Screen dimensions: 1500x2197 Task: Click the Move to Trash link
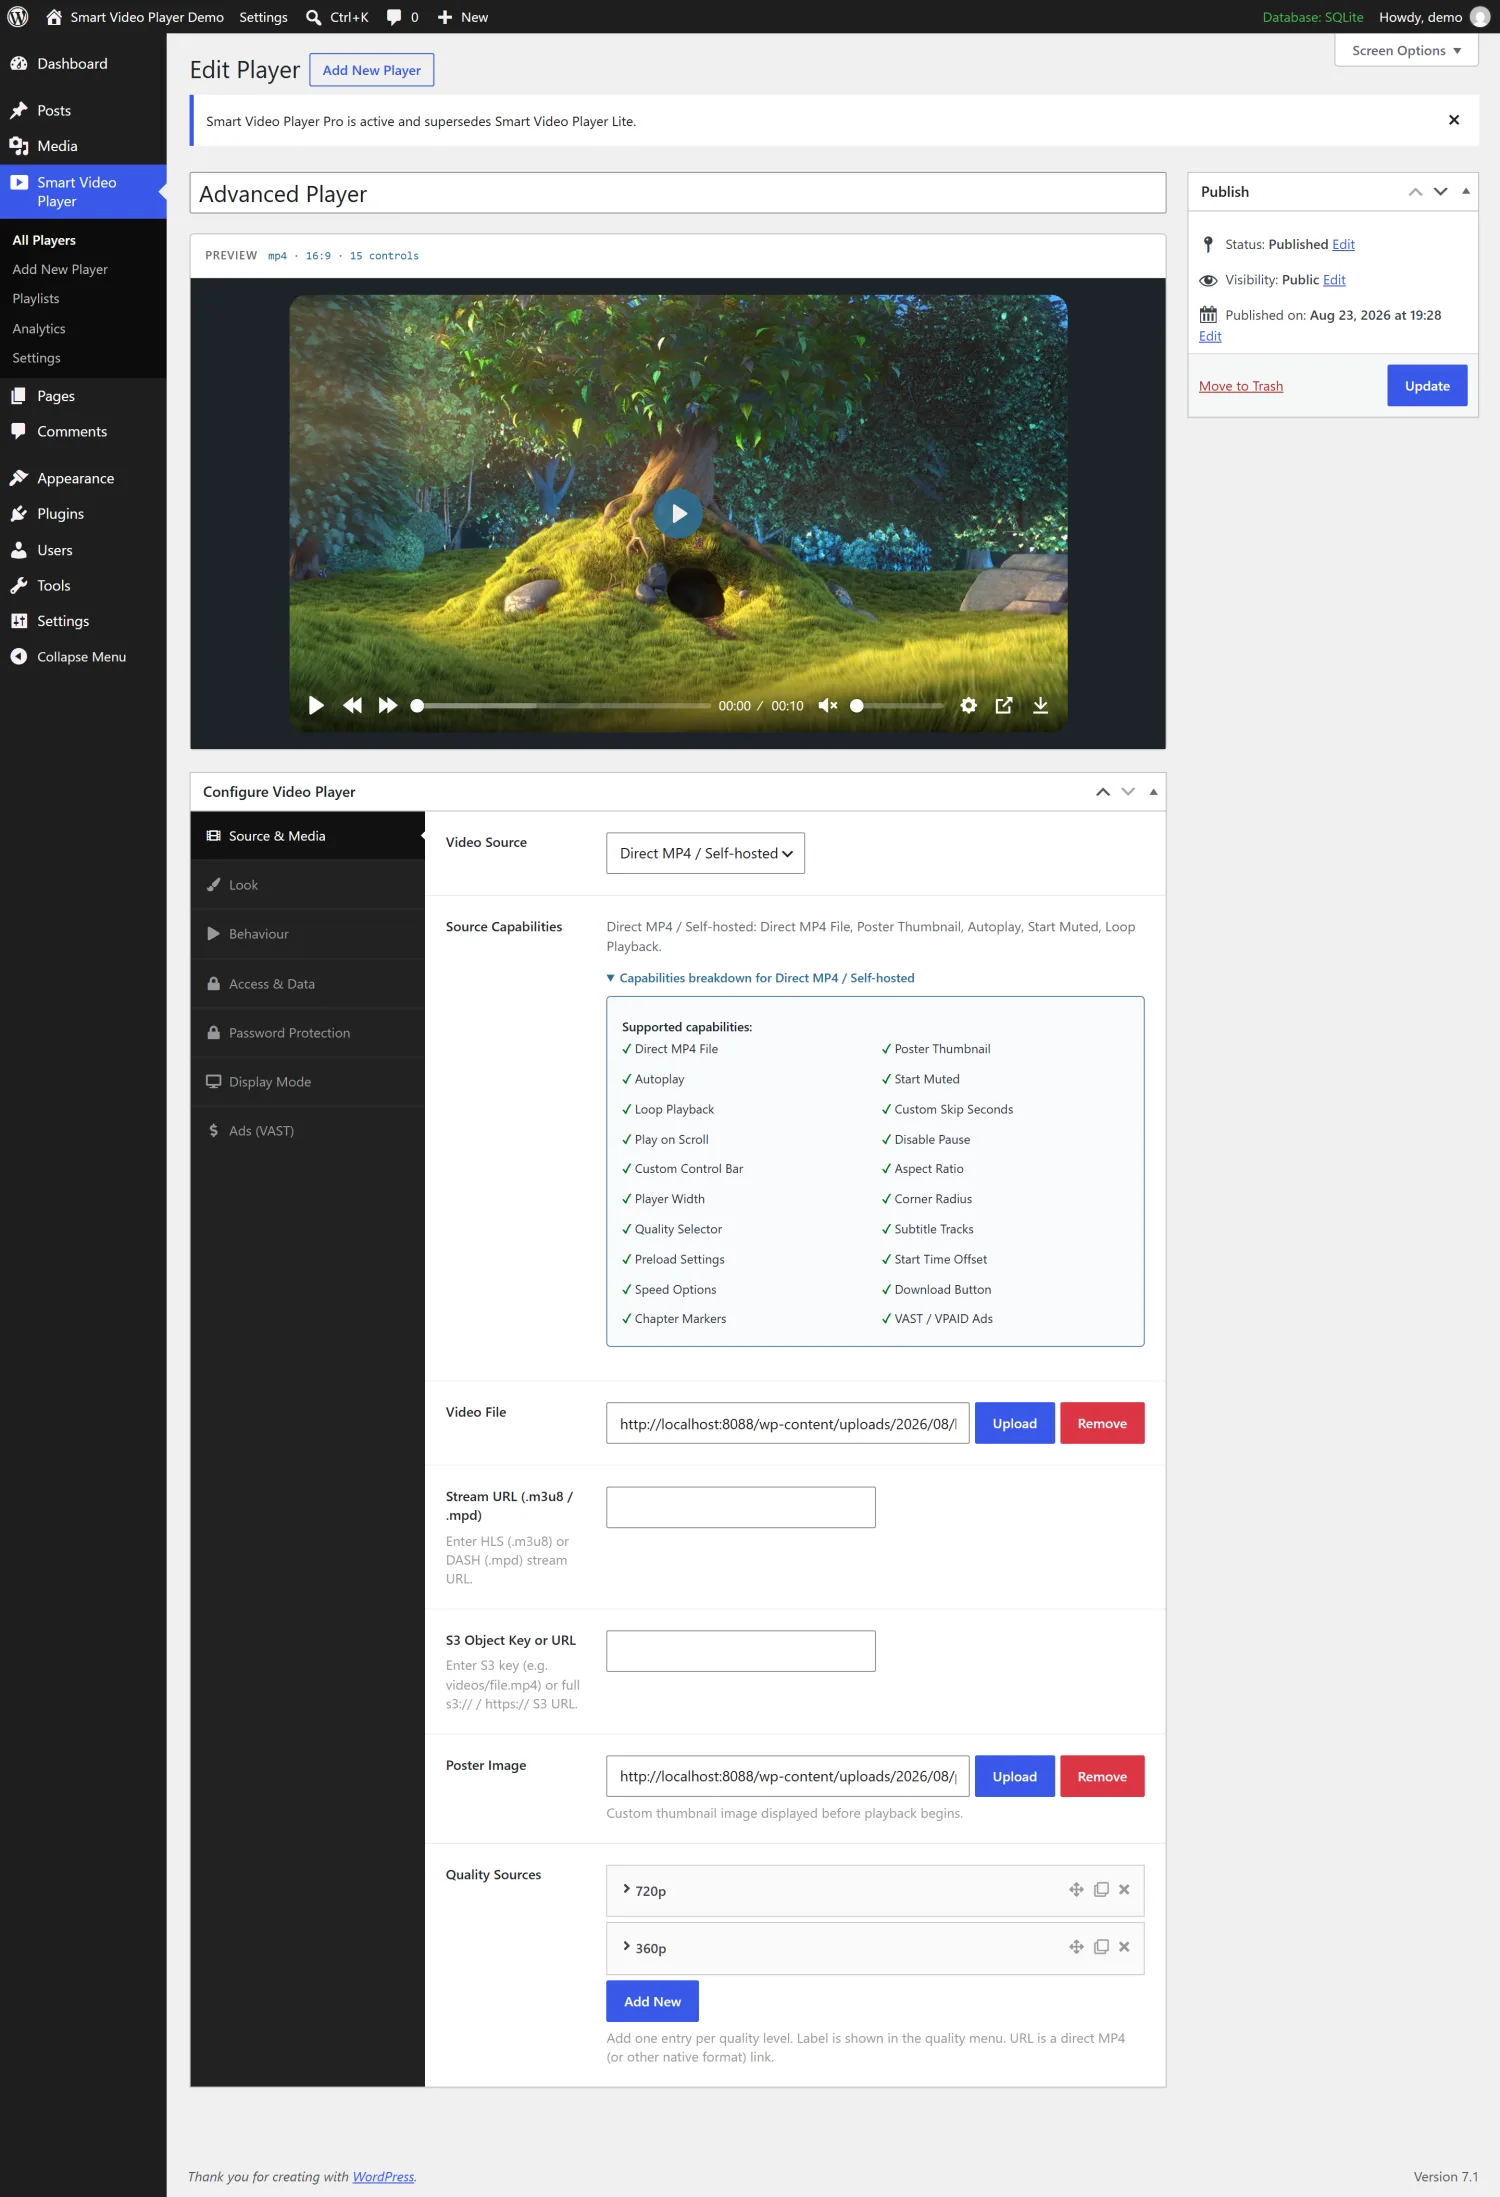(1241, 386)
